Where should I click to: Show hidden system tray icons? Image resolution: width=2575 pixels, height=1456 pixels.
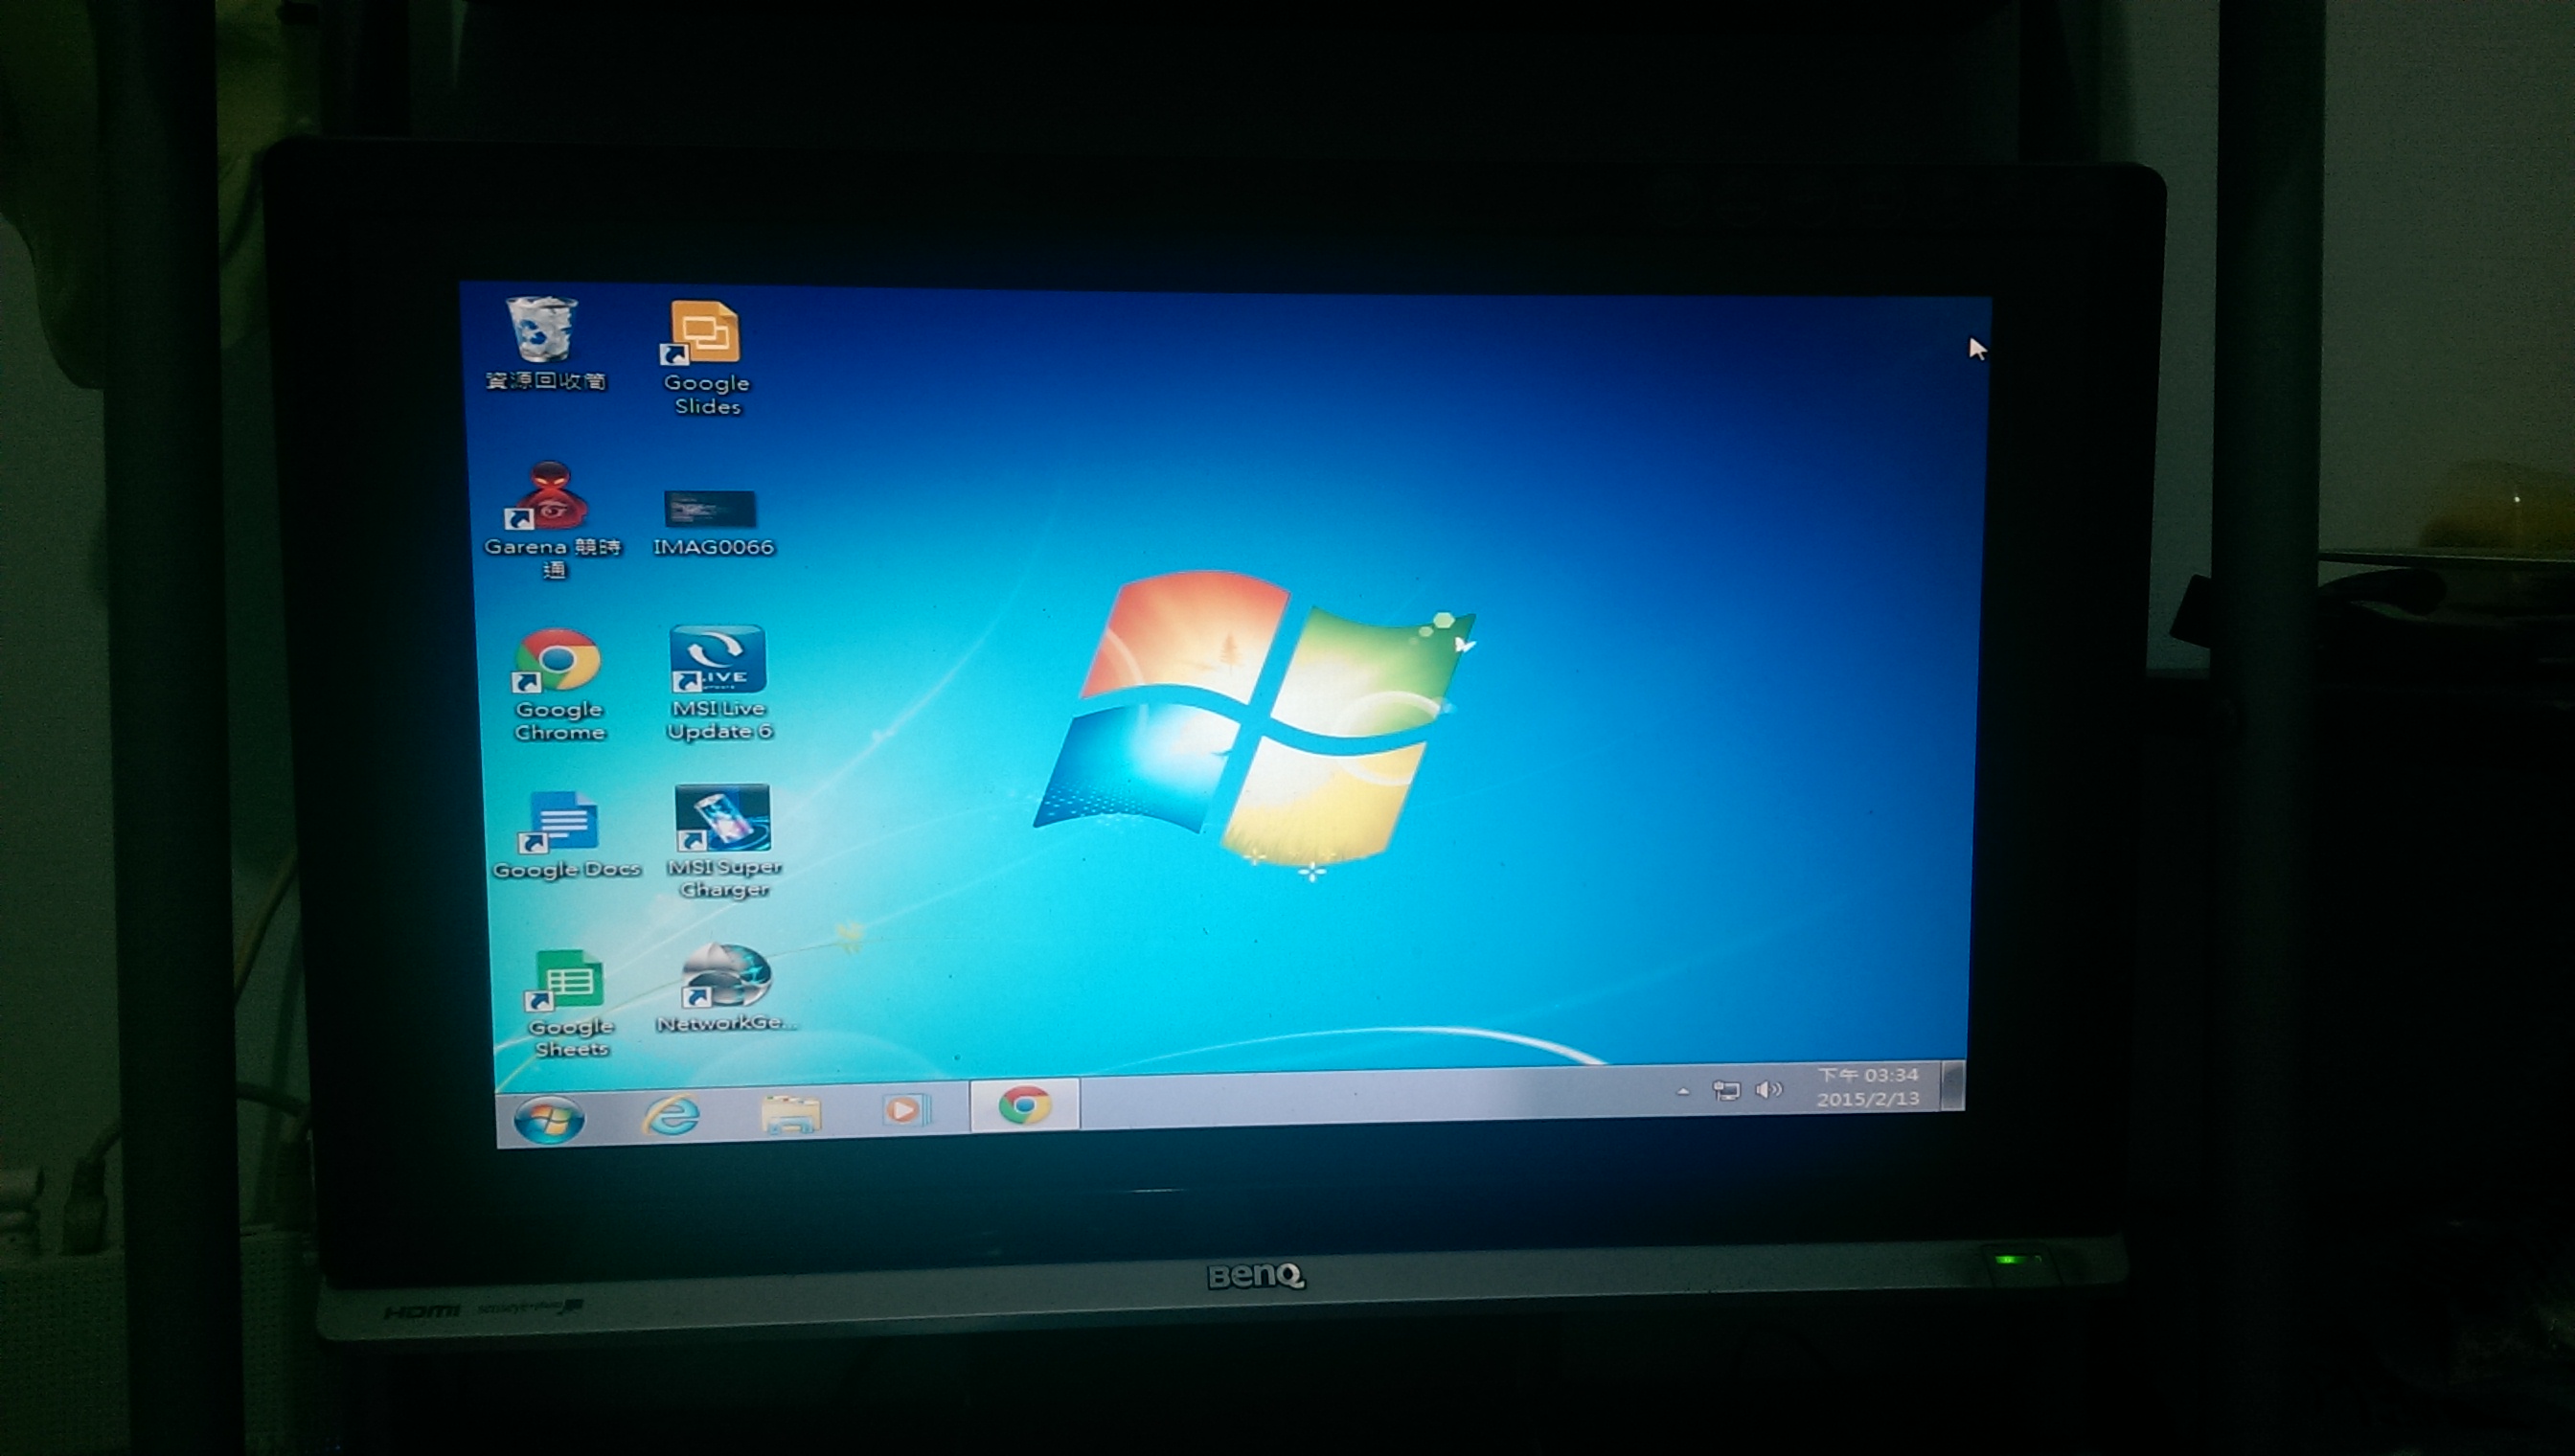coord(1683,1091)
